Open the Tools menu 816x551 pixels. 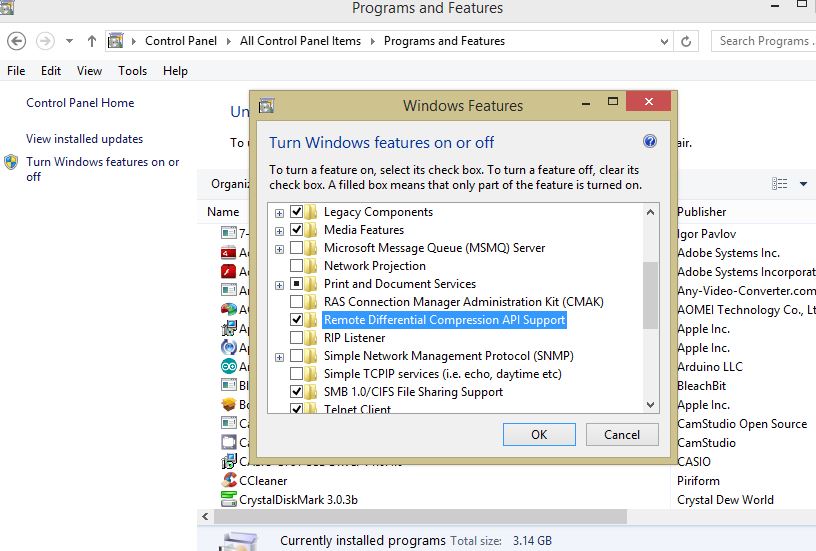132,71
